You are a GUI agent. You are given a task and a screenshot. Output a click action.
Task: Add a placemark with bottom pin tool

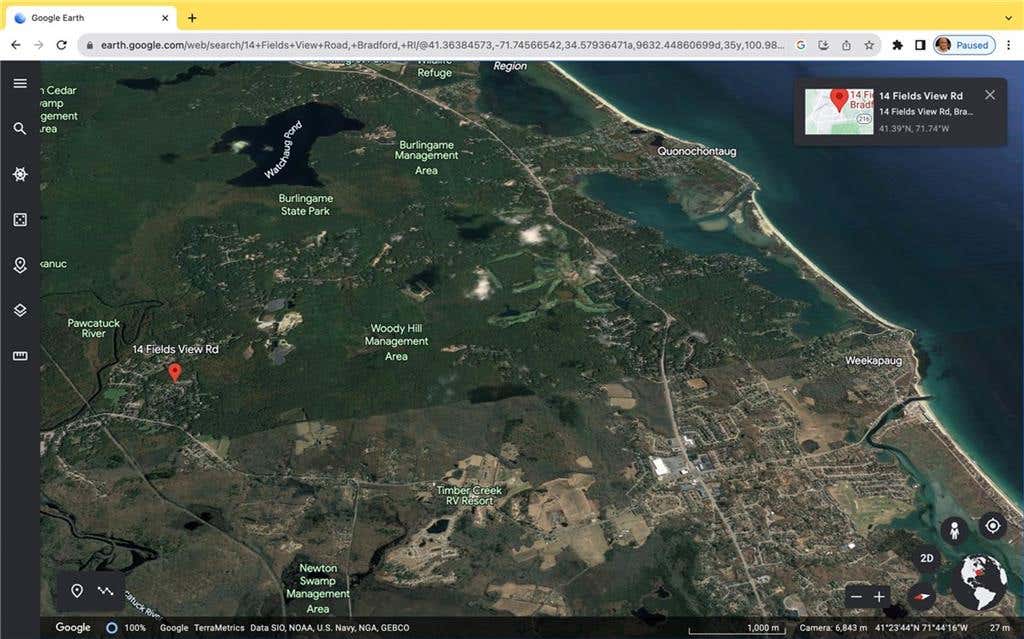coord(77,591)
